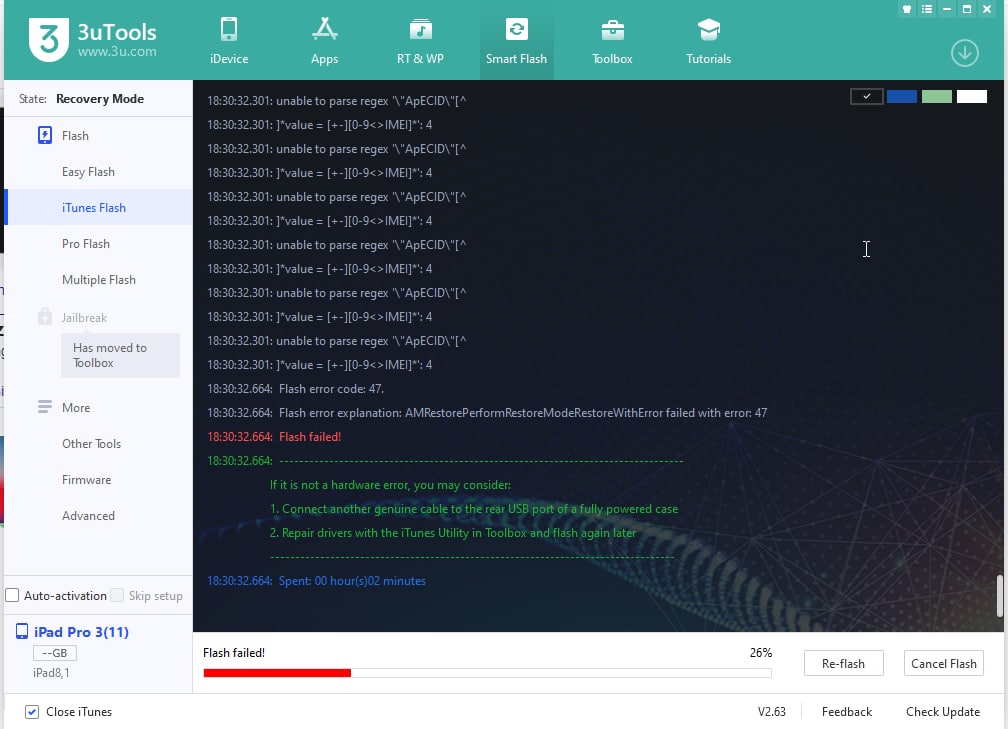This screenshot has width=1008, height=729.
Task: Click the iPad Pro 3(11) device name
Action: [81, 632]
